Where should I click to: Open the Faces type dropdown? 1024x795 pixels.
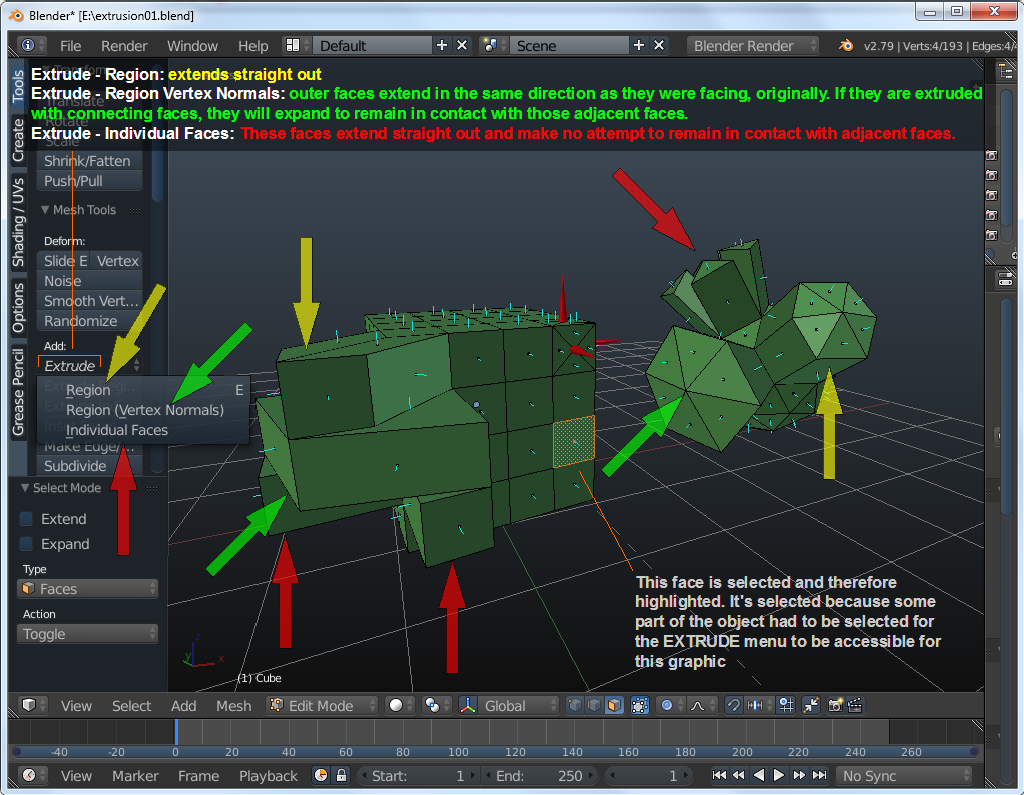88,589
